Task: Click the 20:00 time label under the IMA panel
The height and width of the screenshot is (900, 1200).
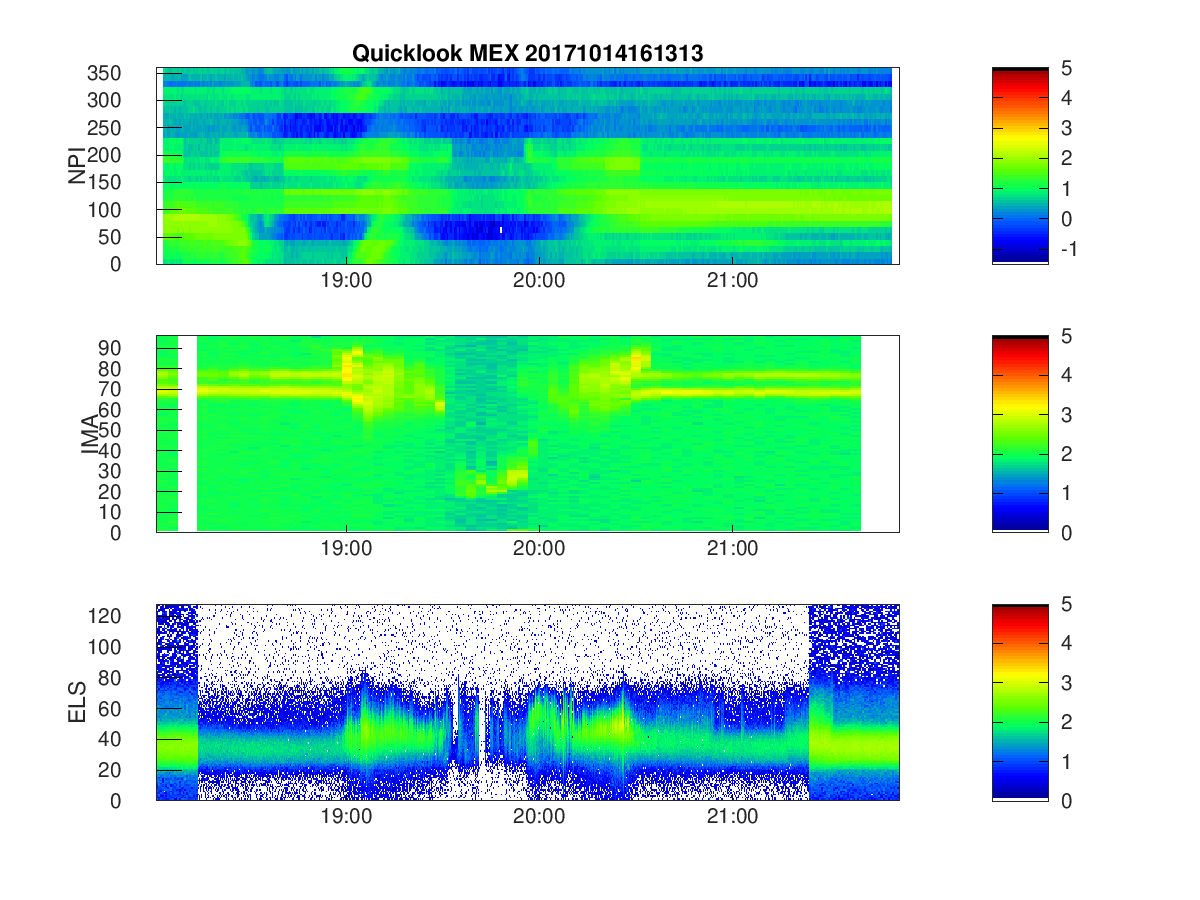Action: 540,549
